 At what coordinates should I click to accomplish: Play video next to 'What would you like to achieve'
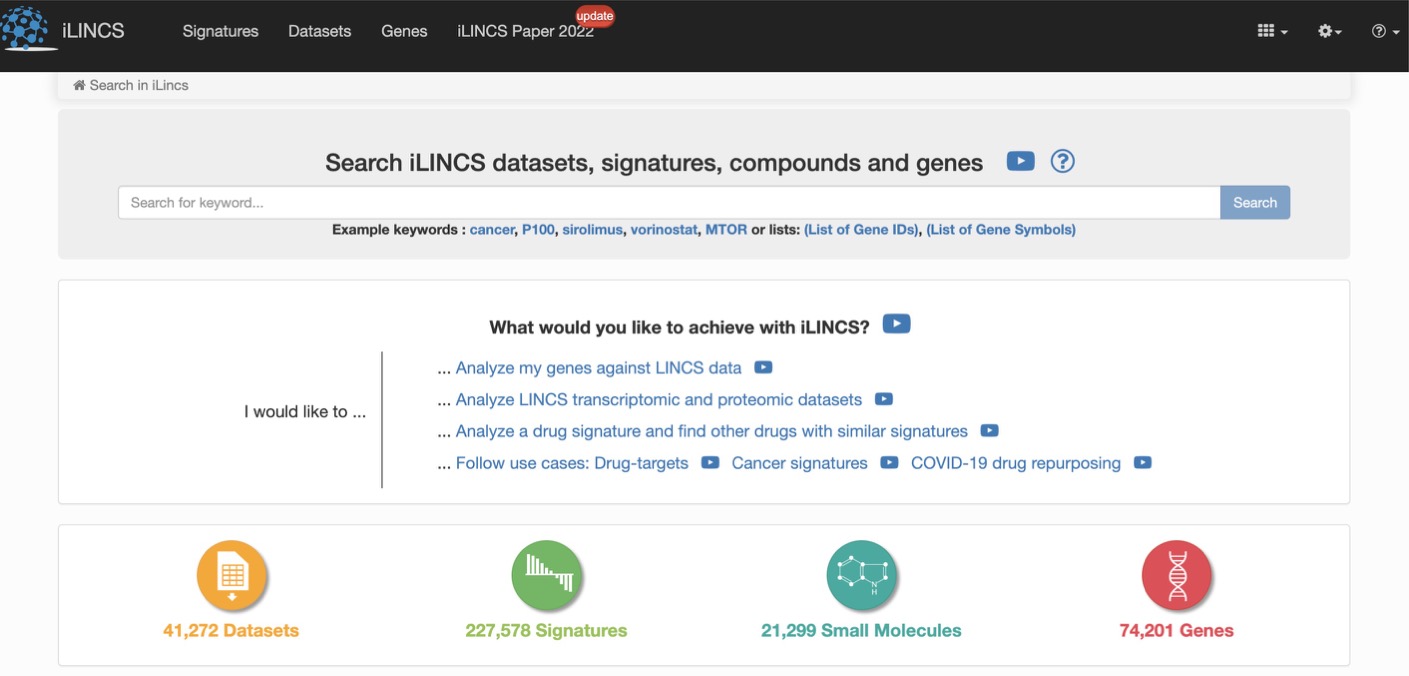[x=896, y=324]
